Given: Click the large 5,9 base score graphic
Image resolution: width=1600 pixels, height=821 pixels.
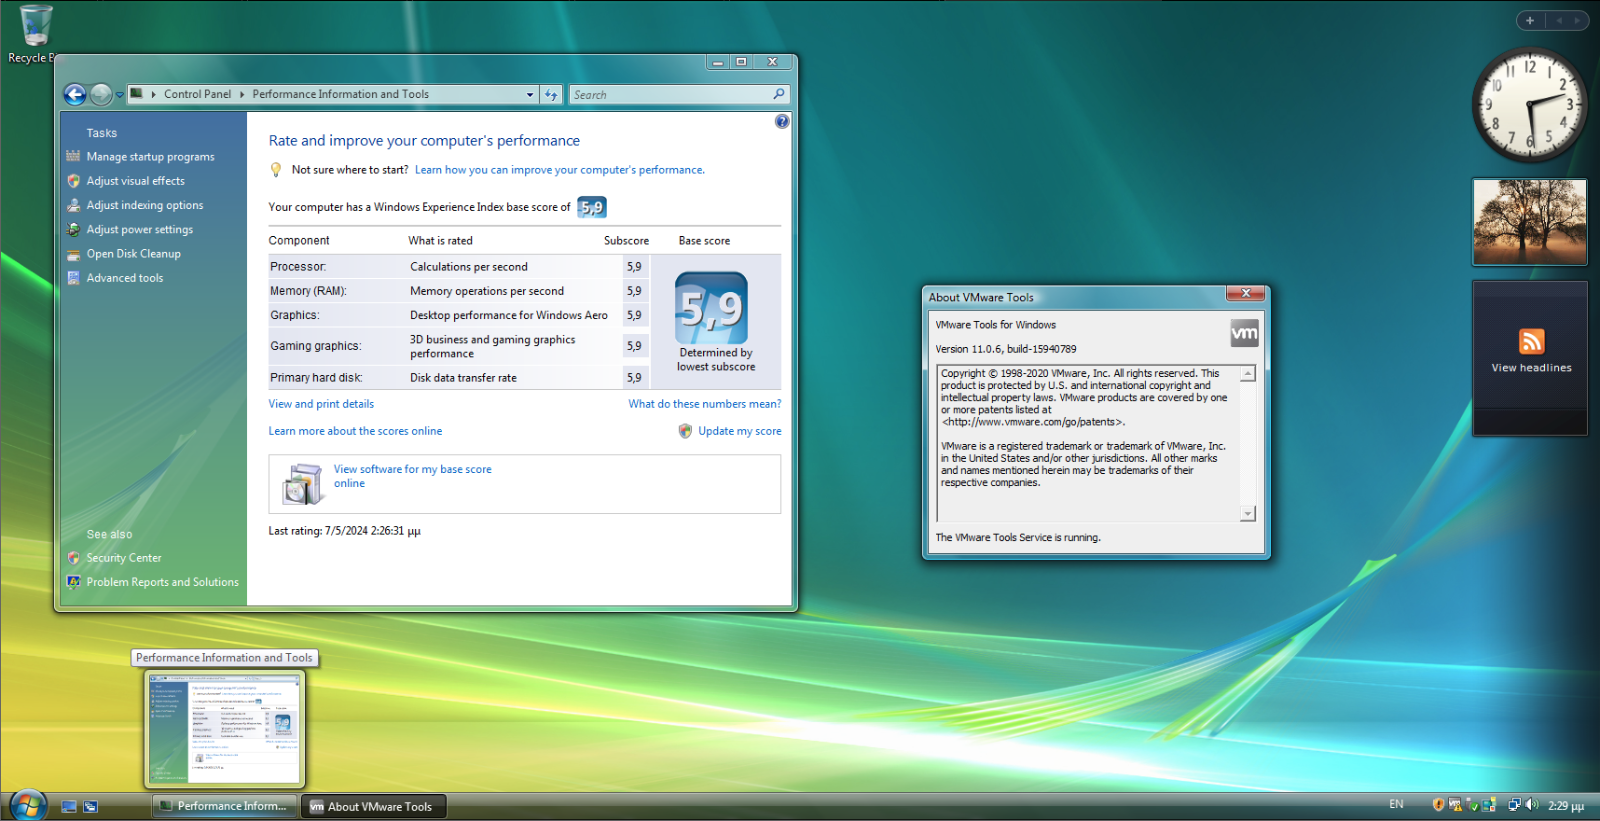Looking at the screenshot, I should coord(711,308).
